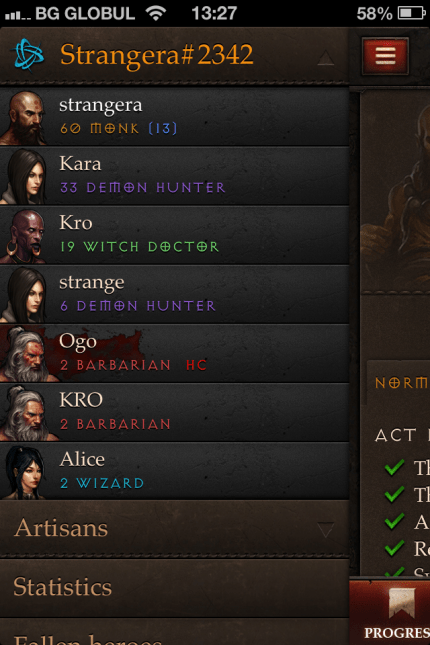430x645 pixels.
Task: Open the red hamburger menu button
Action: point(385,56)
